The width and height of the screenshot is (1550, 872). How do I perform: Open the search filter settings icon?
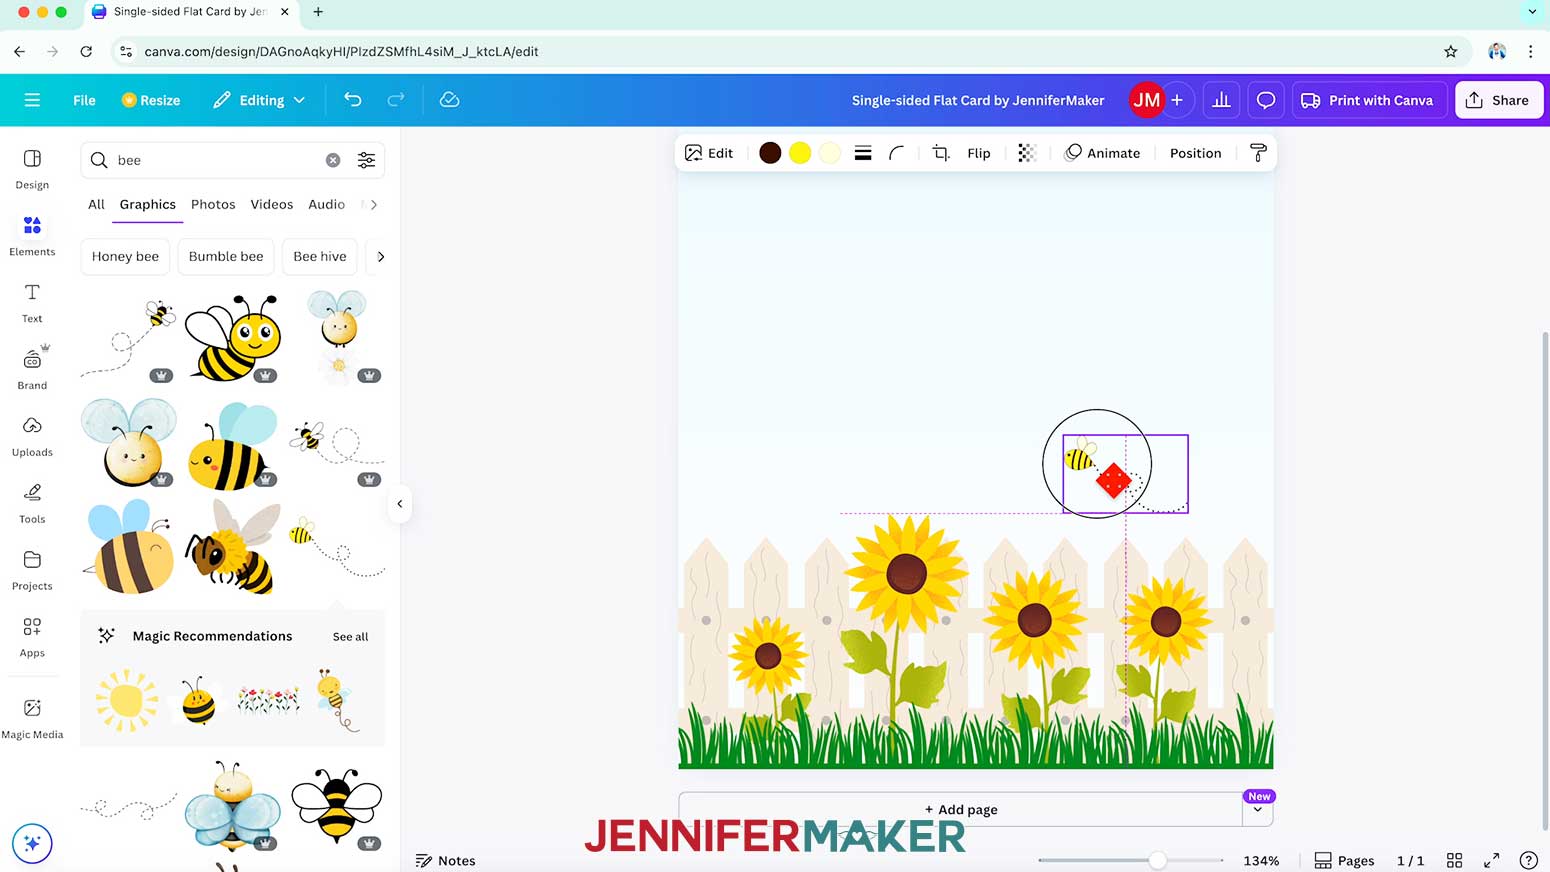367,160
